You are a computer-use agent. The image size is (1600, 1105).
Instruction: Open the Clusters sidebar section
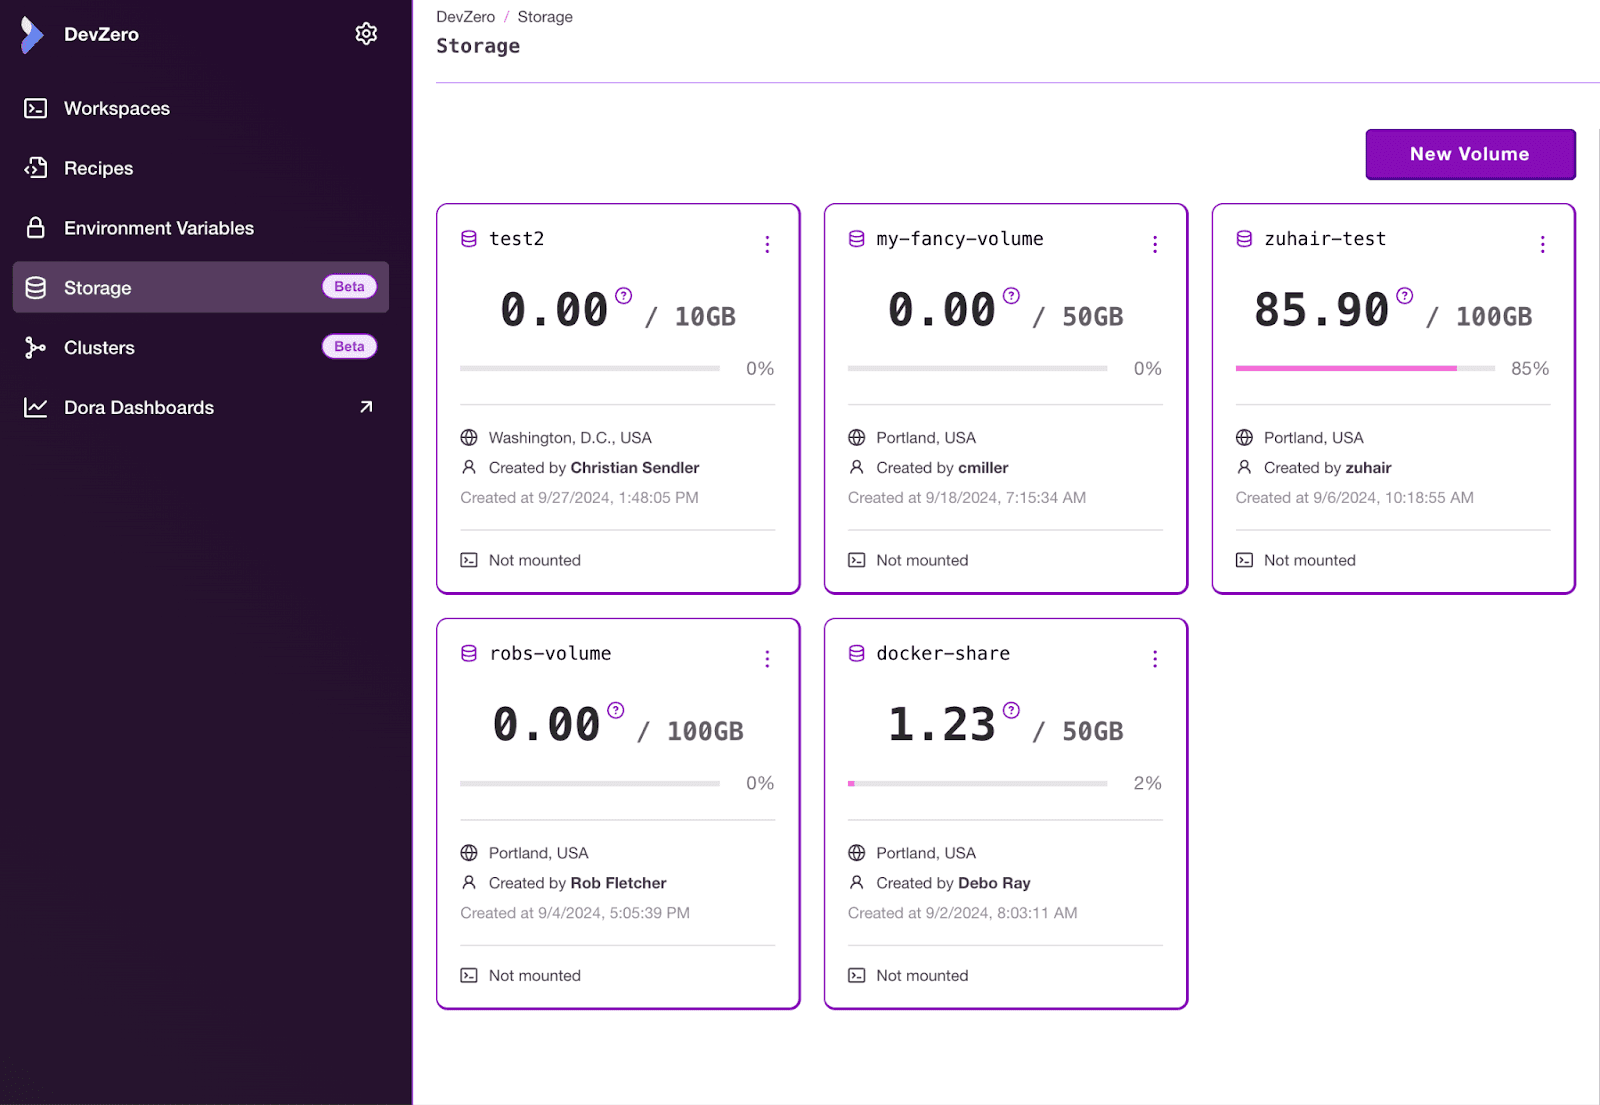point(99,348)
